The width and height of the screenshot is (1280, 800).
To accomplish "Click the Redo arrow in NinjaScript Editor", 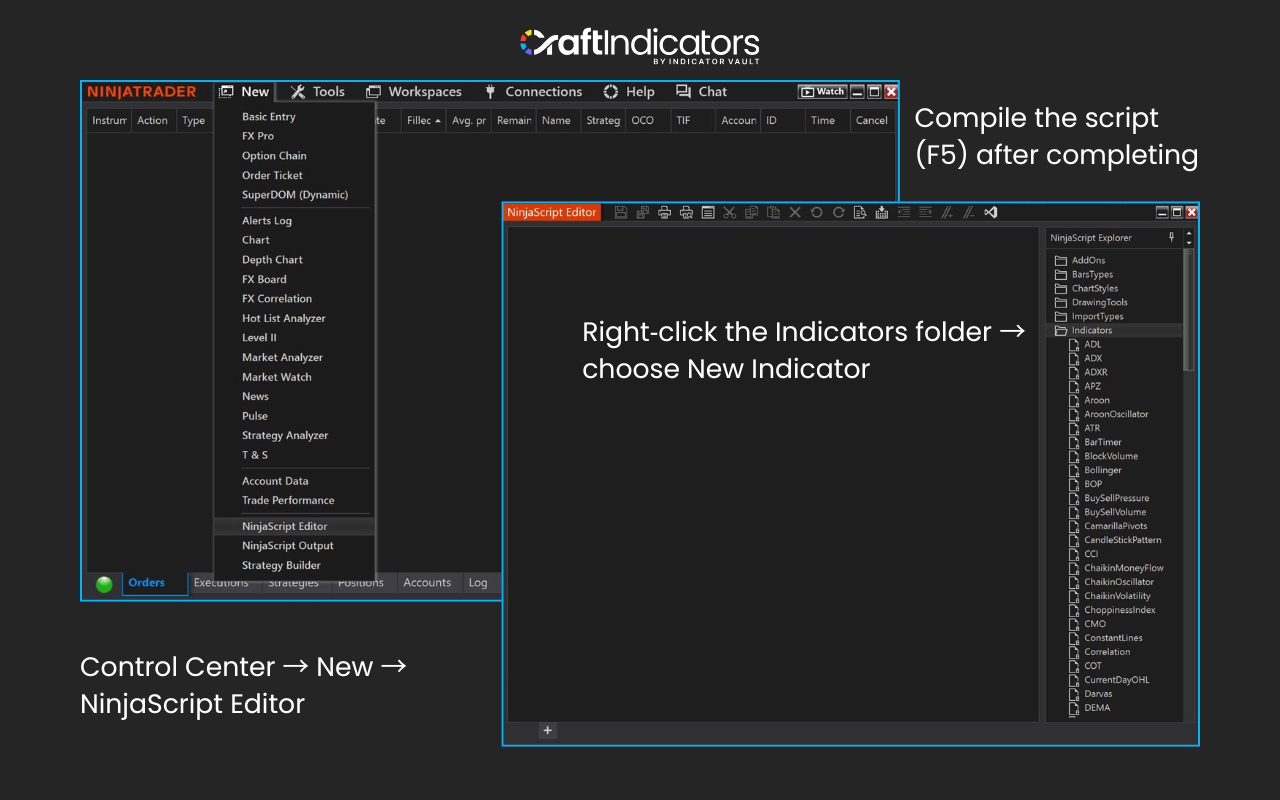I will tap(838, 212).
